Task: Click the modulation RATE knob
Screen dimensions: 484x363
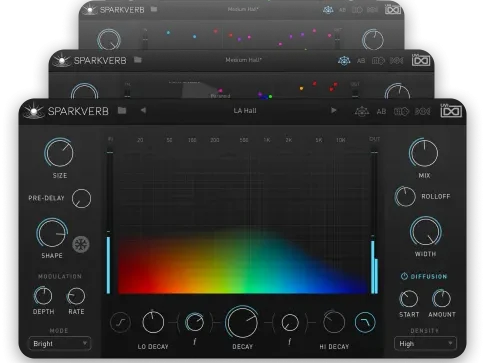Action: pos(76,296)
